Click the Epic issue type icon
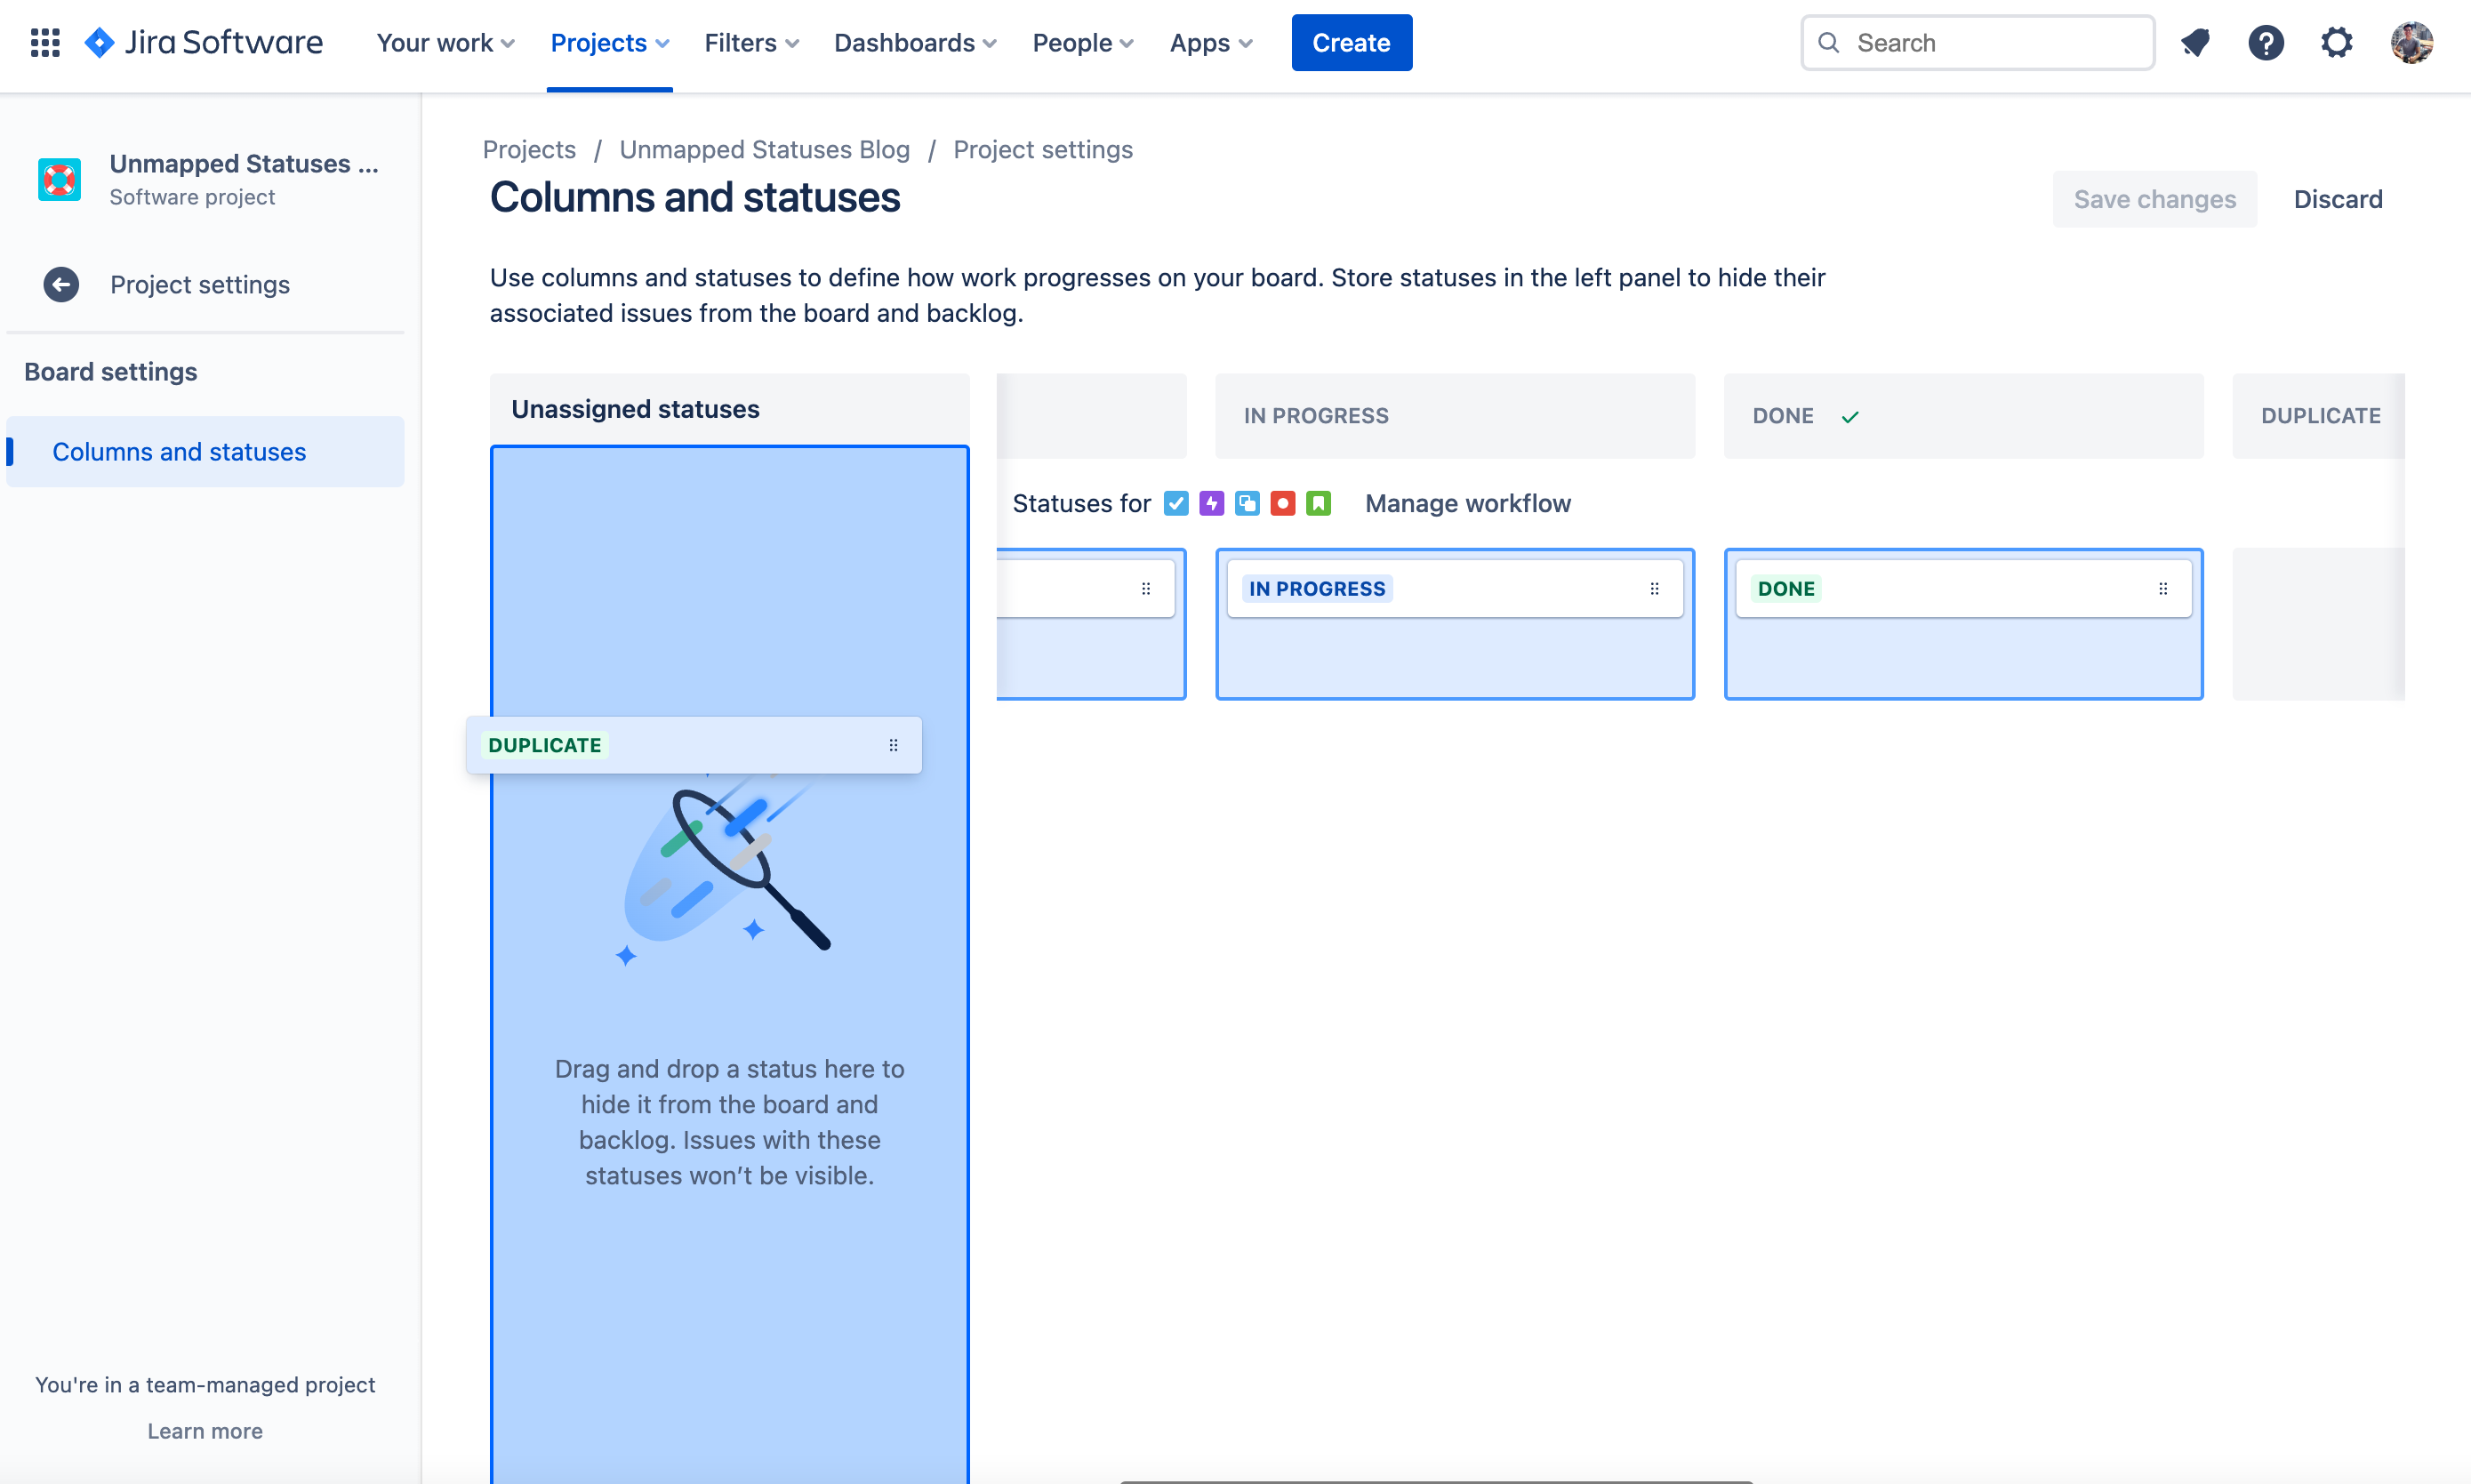 pyautogui.click(x=1212, y=503)
